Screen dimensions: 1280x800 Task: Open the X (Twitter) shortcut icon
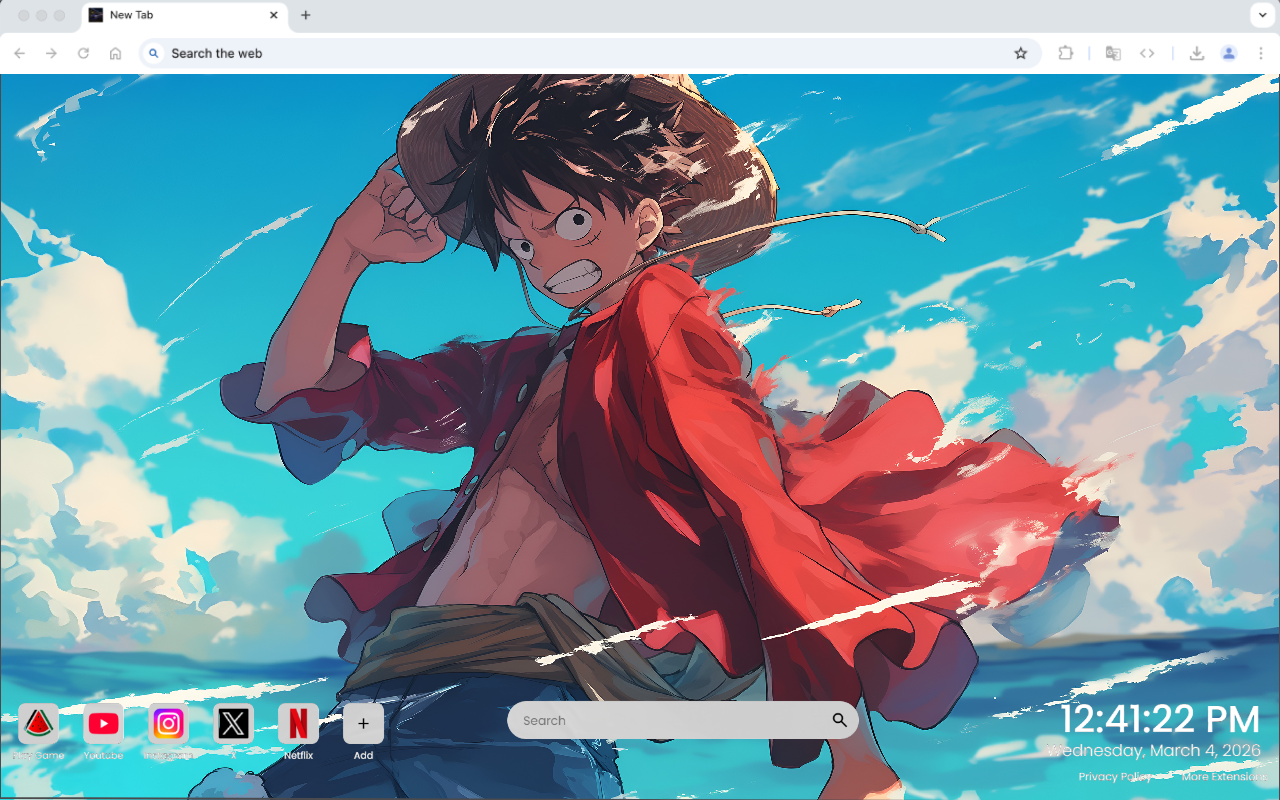click(233, 723)
